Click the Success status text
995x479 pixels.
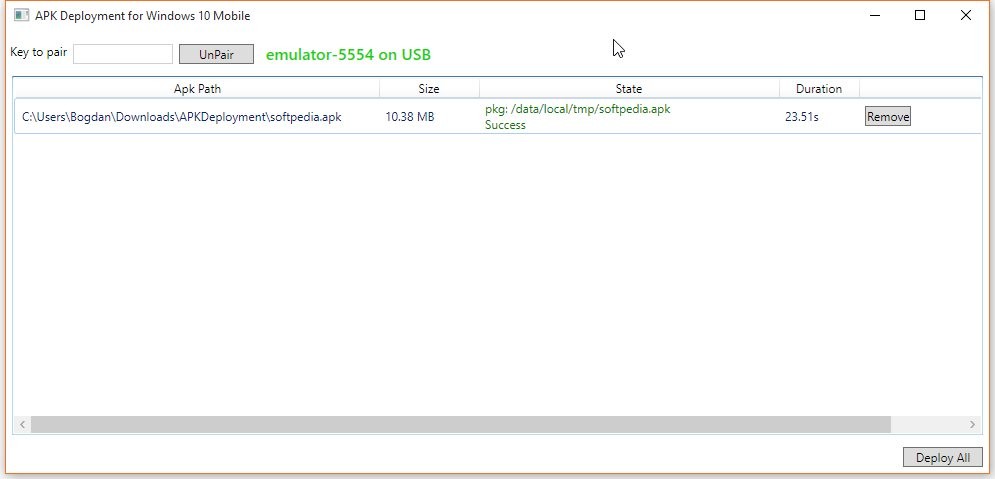pyautogui.click(x=505, y=125)
